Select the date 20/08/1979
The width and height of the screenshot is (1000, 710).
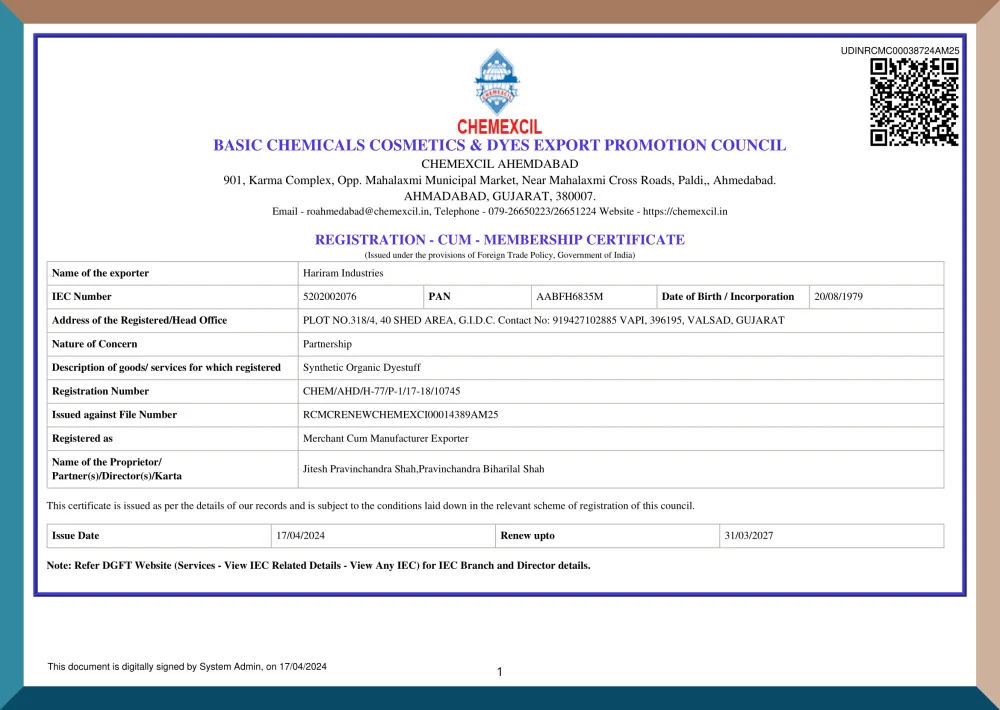pyautogui.click(x=838, y=297)
